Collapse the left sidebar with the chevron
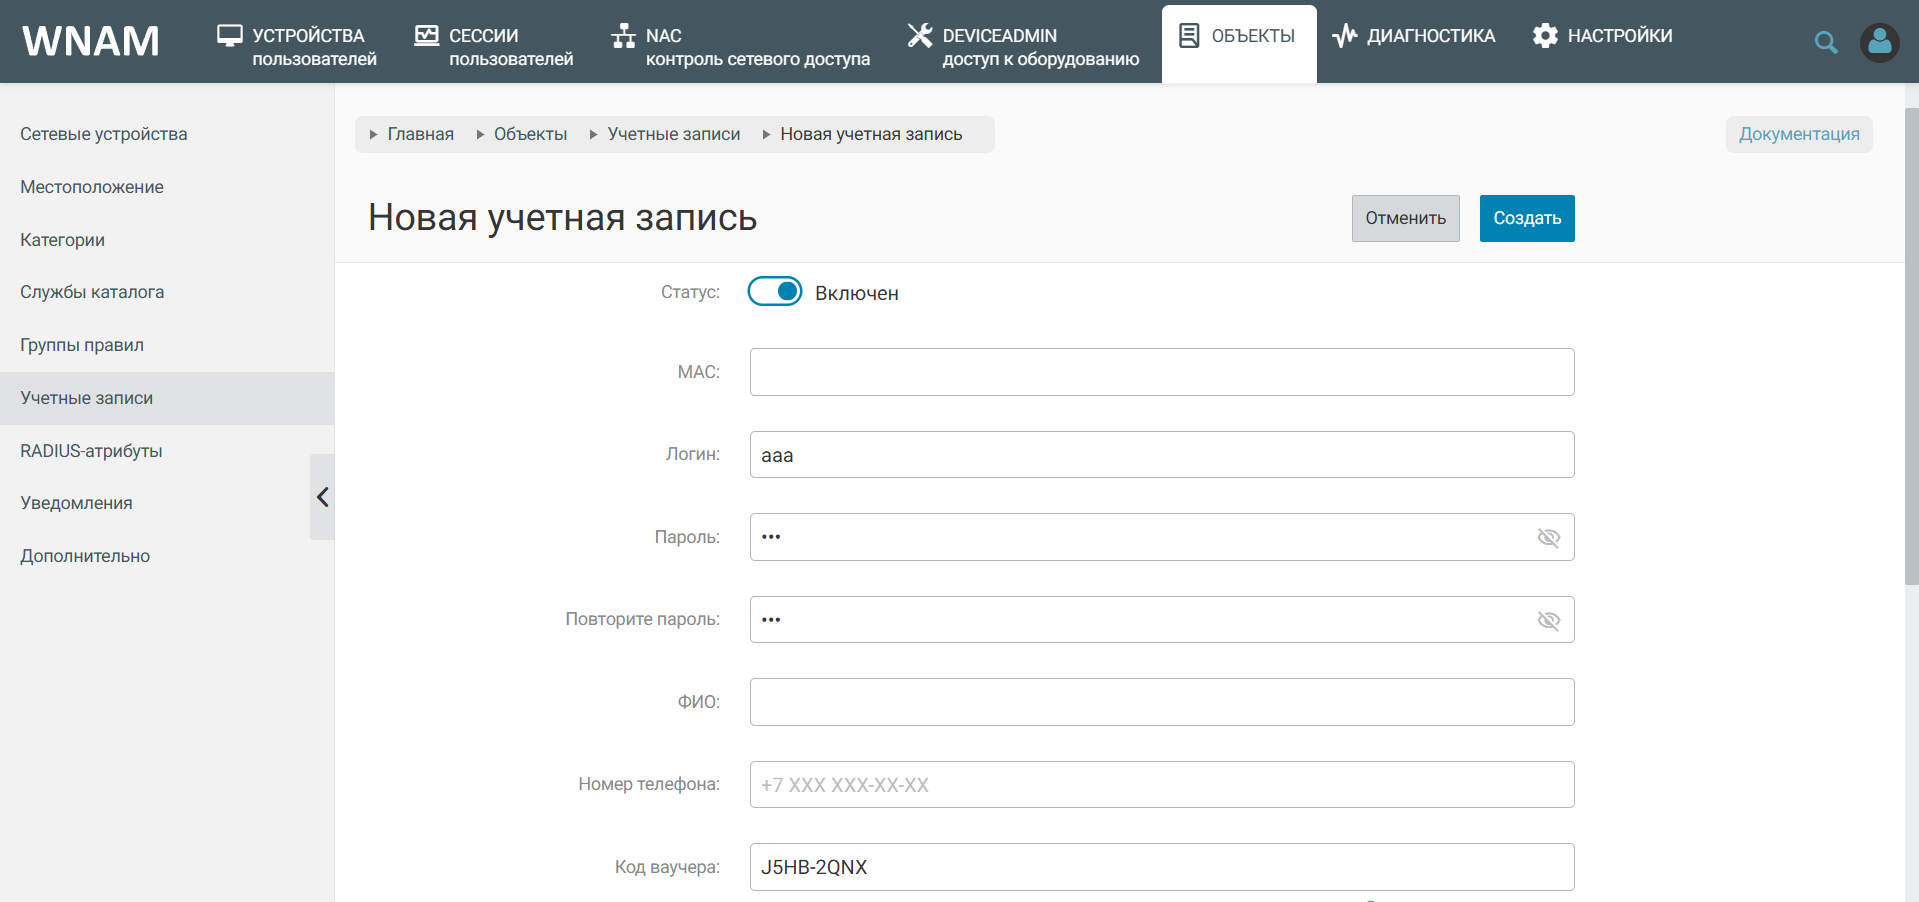Screen dimensions: 1919x902 (322, 497)
